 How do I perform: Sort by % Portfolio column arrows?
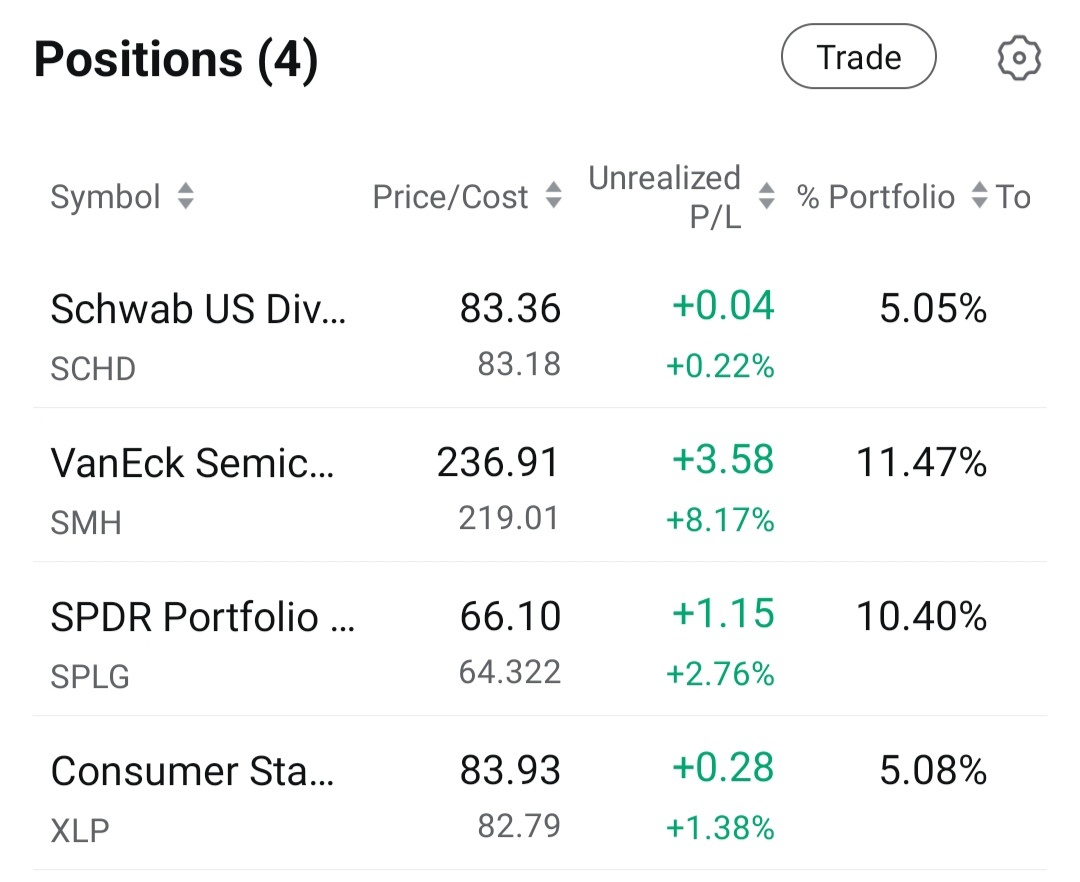[x=979, y=196]
